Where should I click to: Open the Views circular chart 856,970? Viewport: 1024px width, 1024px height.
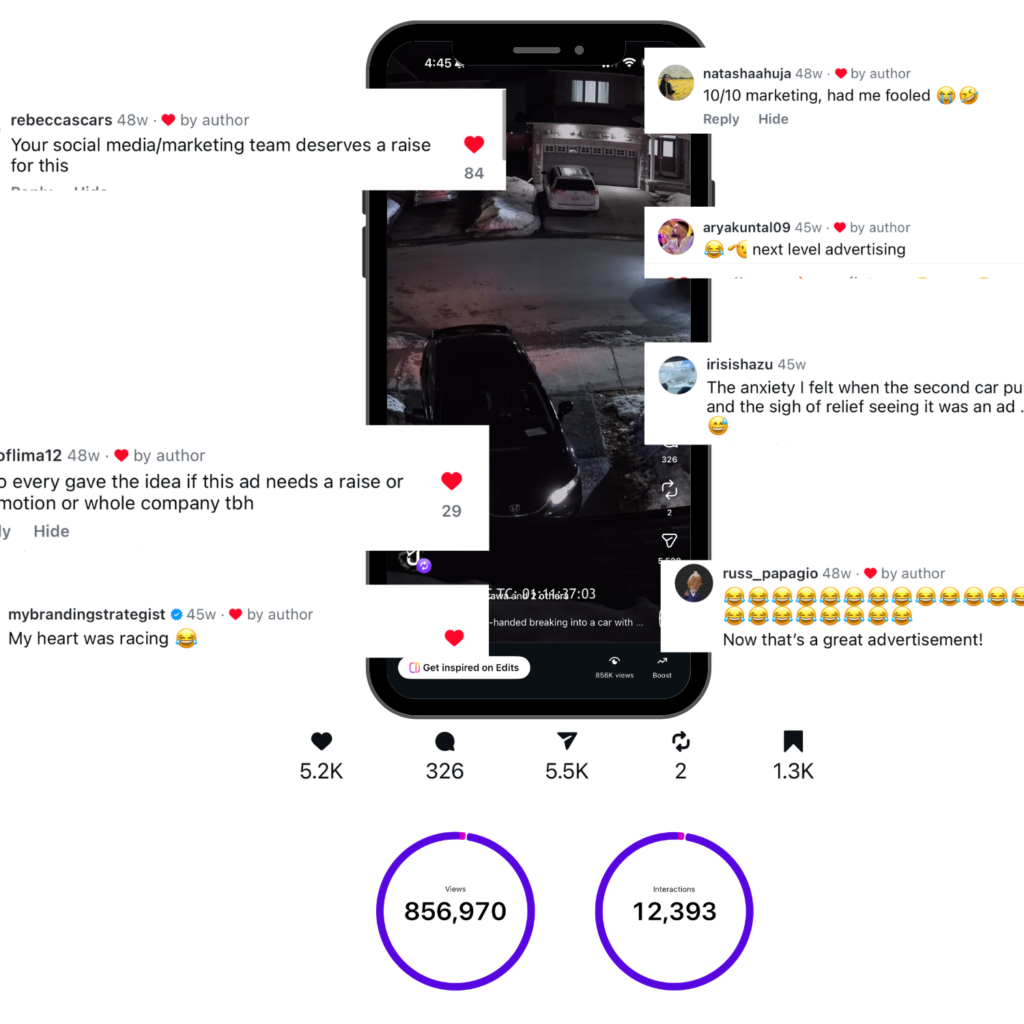(x=455, y=911)
